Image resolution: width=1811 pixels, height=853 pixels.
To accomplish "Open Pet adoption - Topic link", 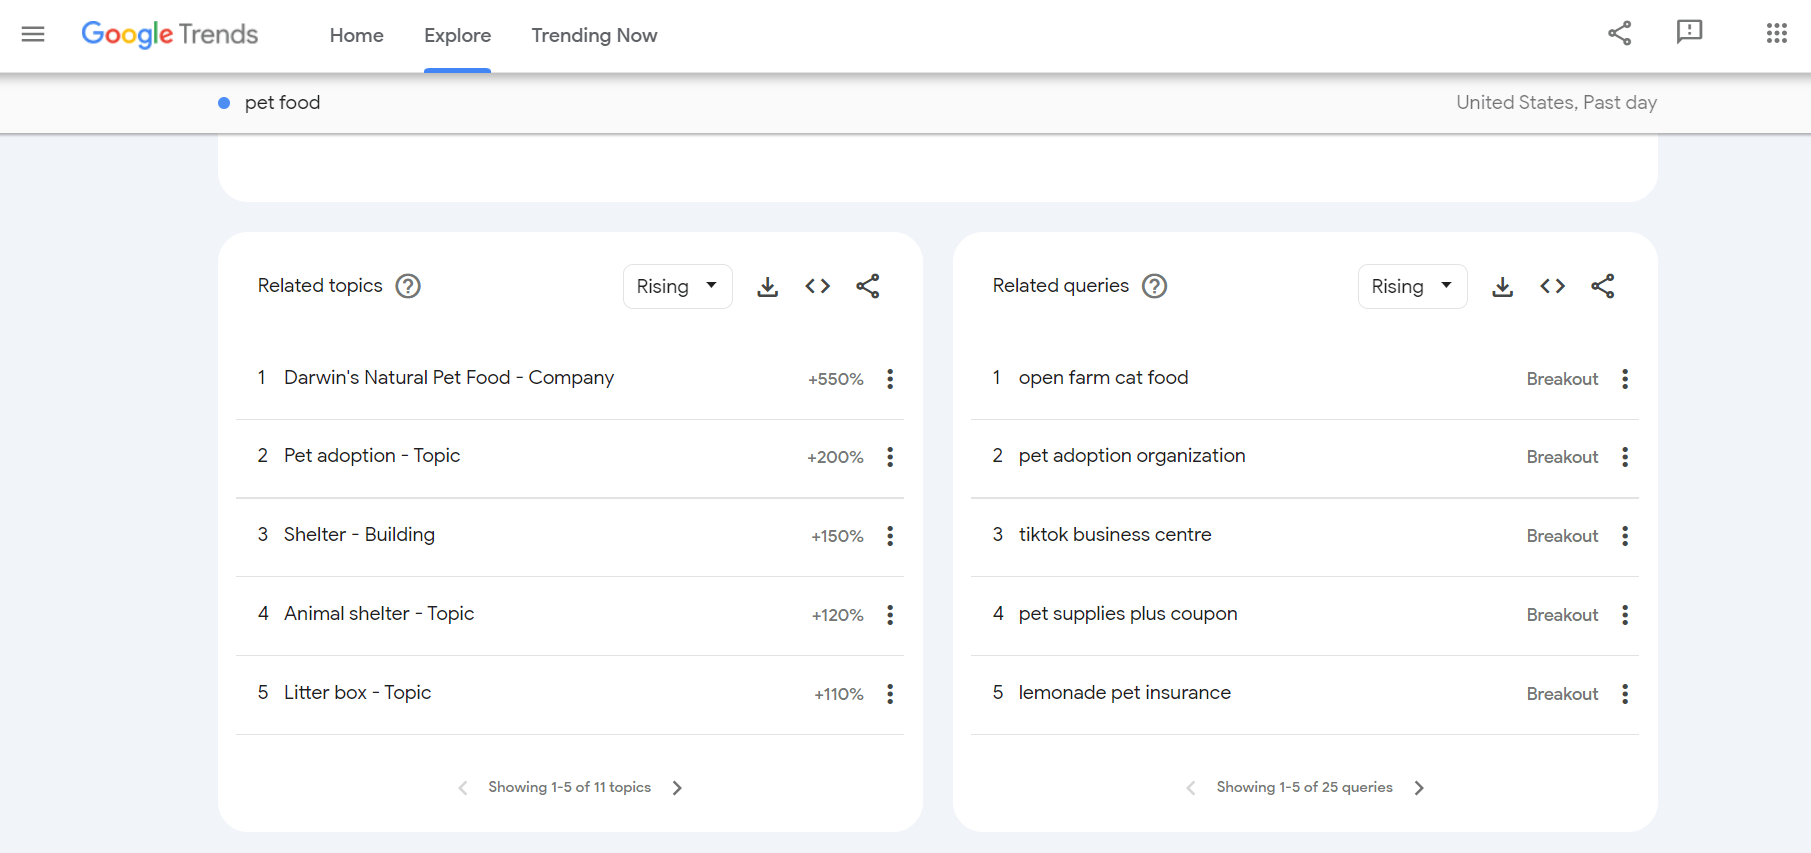I will [372, 455].
